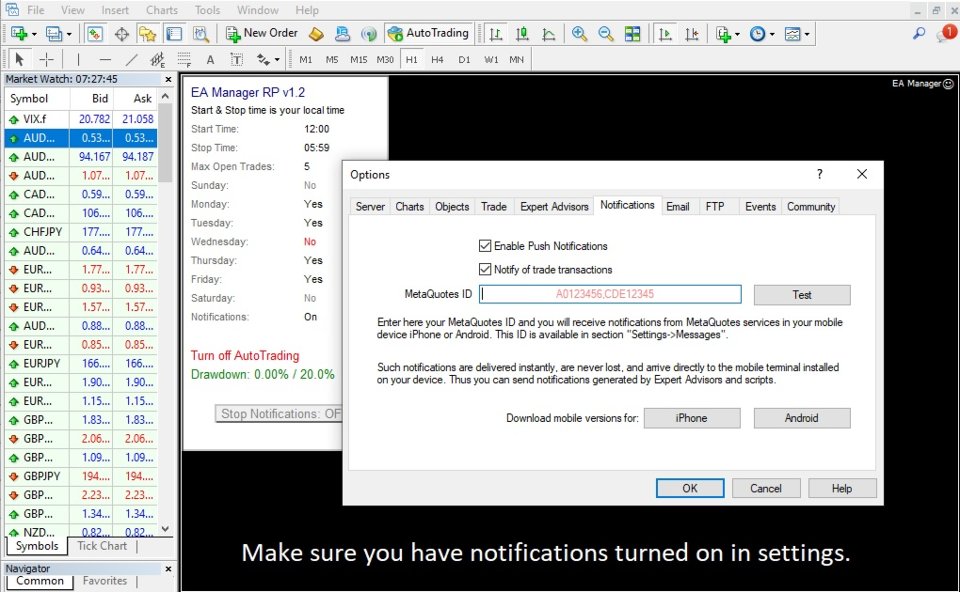Select the equidistant channel tool
This screenshot has width=960, height=592.
(x=157, y=59)
